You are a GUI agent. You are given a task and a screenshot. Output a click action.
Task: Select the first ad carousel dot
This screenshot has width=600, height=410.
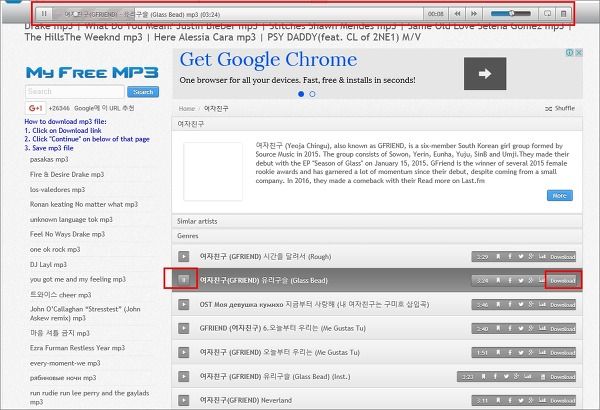(x=301, y=94)
